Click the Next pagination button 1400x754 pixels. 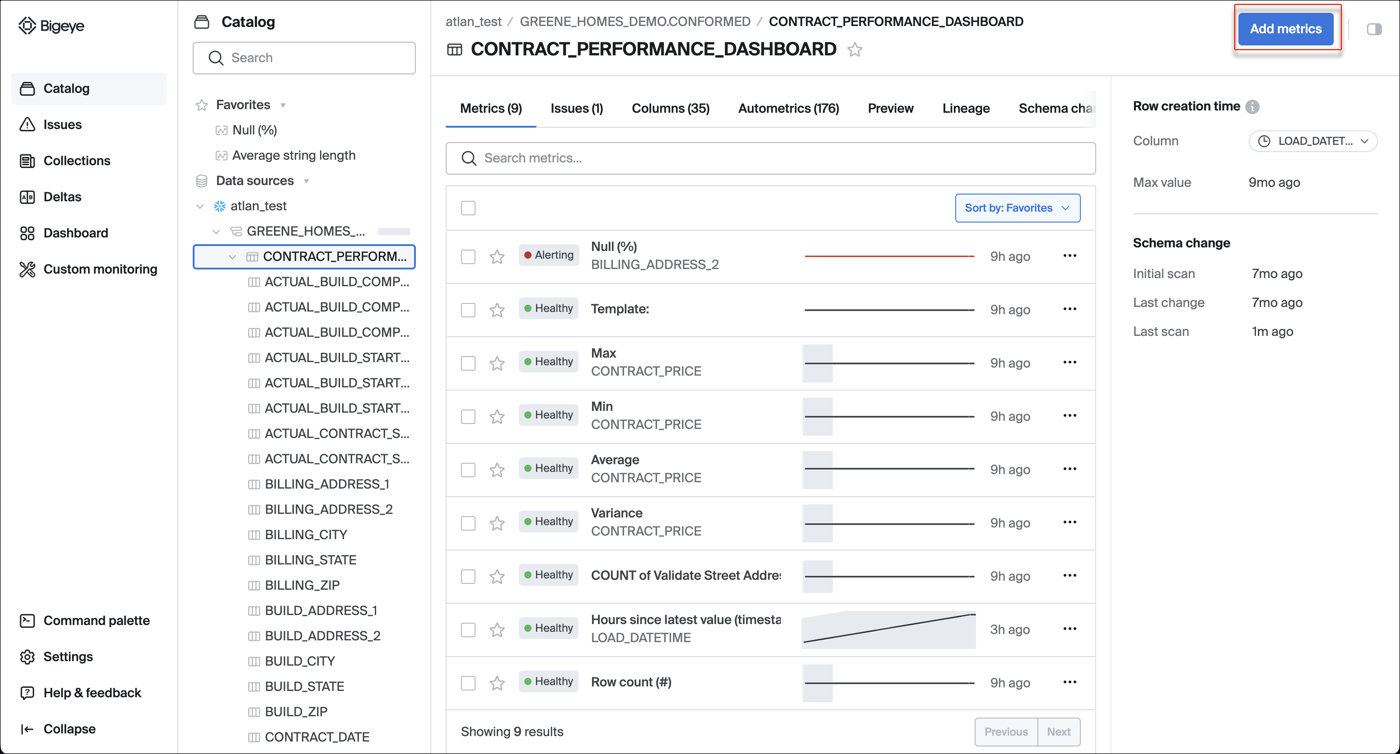pos(1059,732)
